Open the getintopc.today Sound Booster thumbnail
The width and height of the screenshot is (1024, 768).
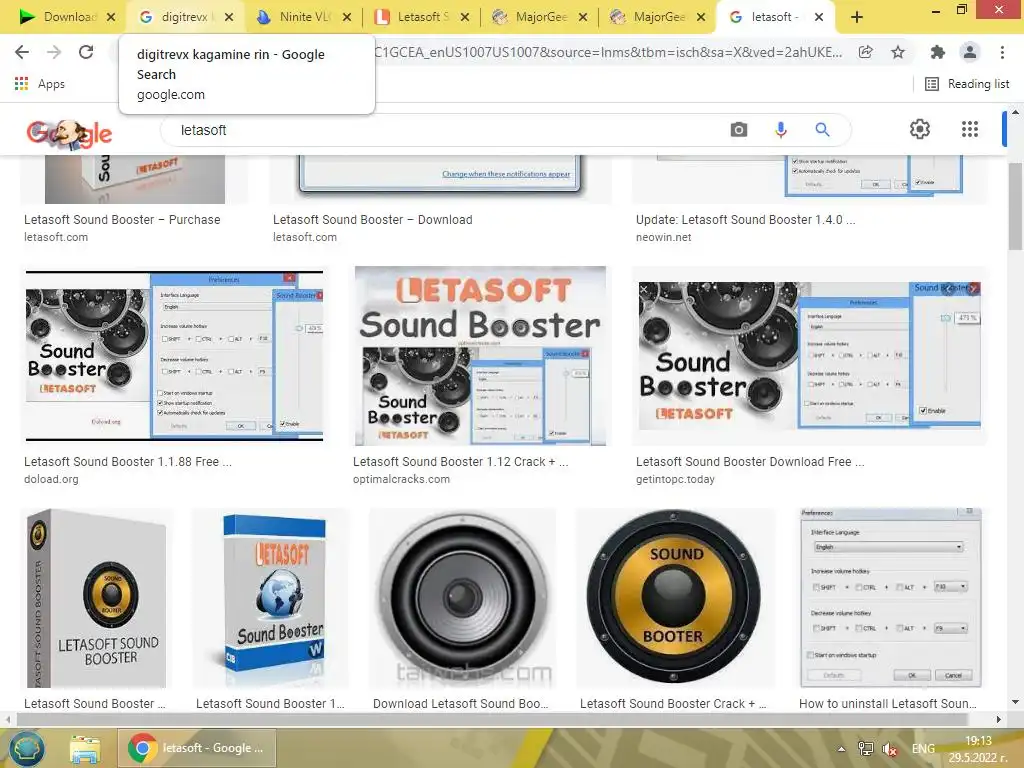click(x=809, y=356)
